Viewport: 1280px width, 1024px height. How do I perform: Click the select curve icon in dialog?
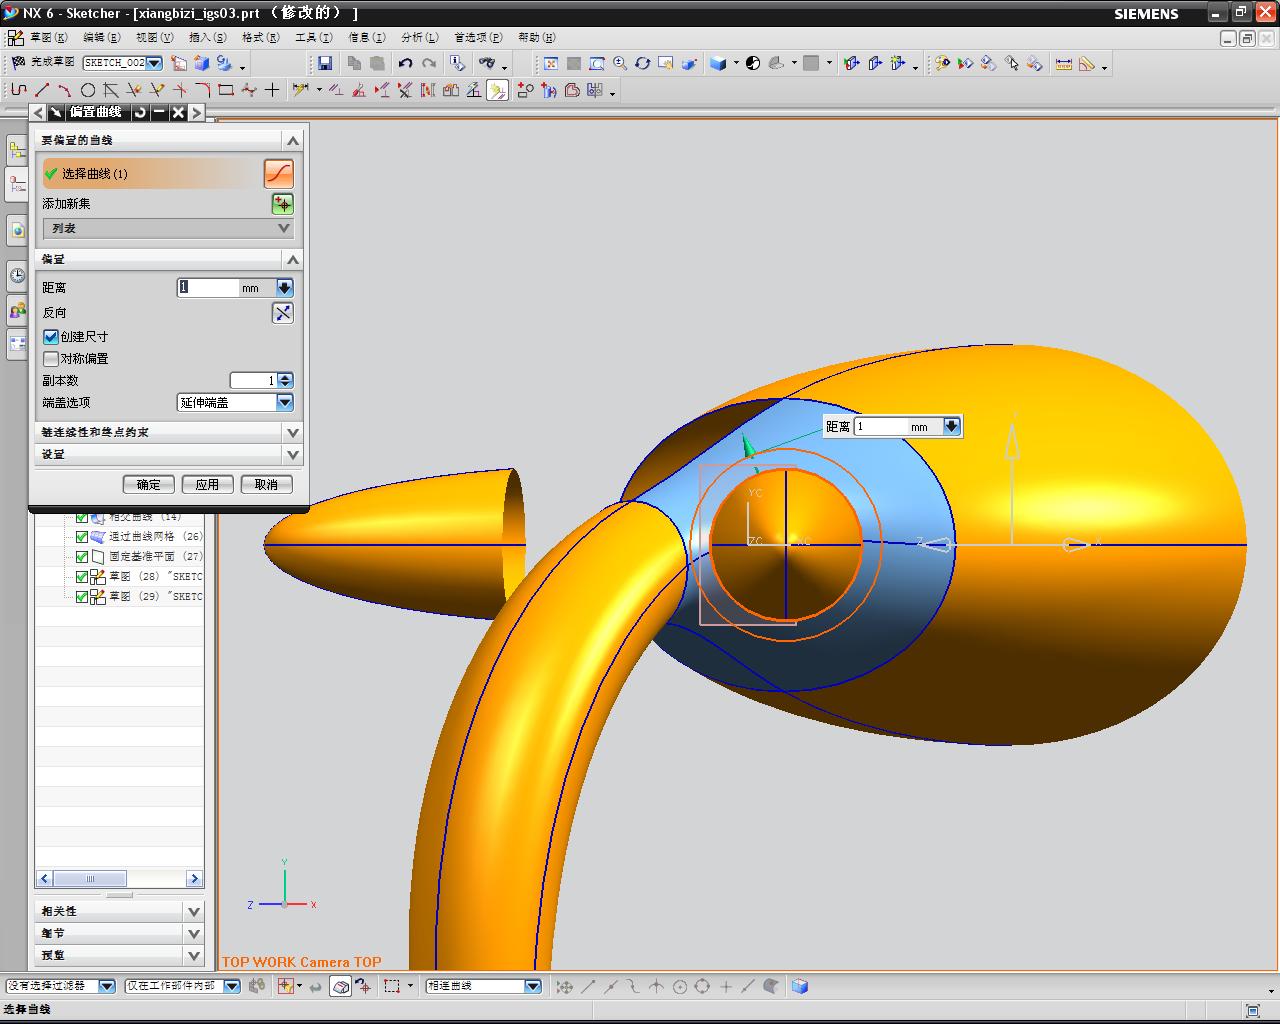(279, 173)
